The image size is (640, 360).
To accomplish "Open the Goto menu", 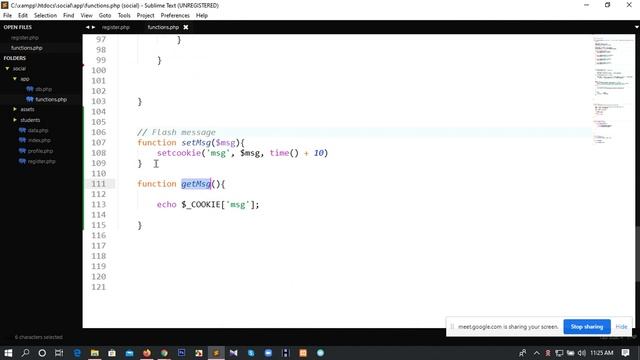I will click(x=105, y=16).
